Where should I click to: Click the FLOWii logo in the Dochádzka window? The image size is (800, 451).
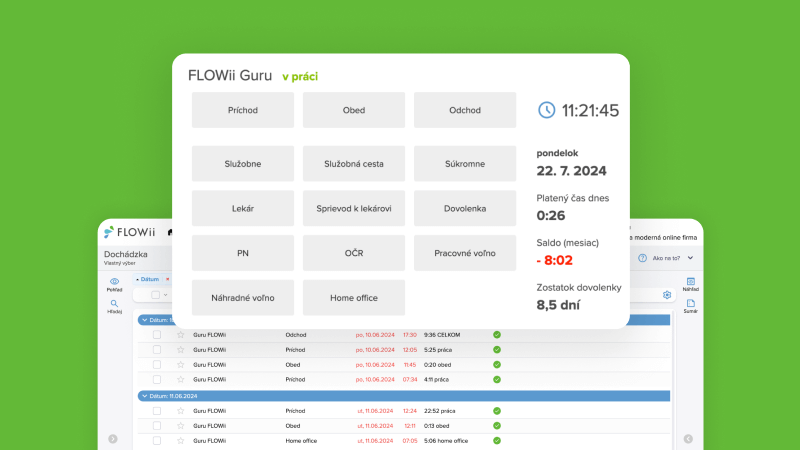(x=130, y=232)
